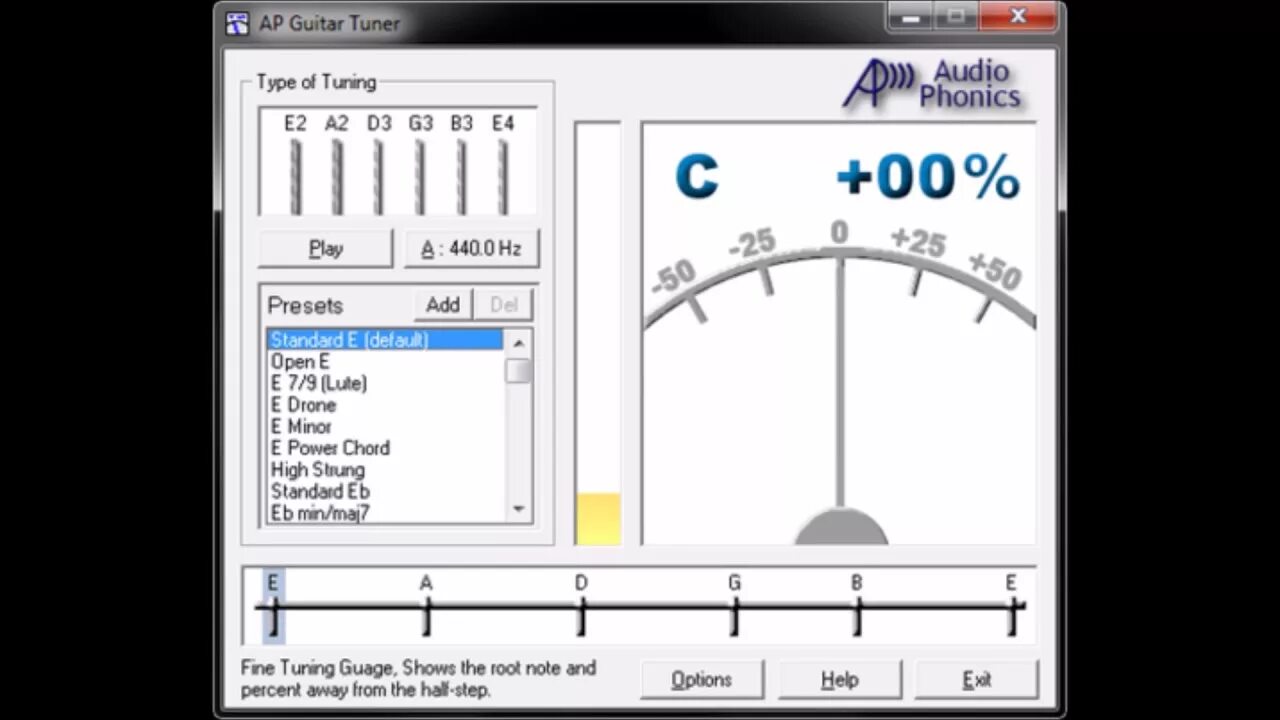Add a new tuning preset

point(443,305)
